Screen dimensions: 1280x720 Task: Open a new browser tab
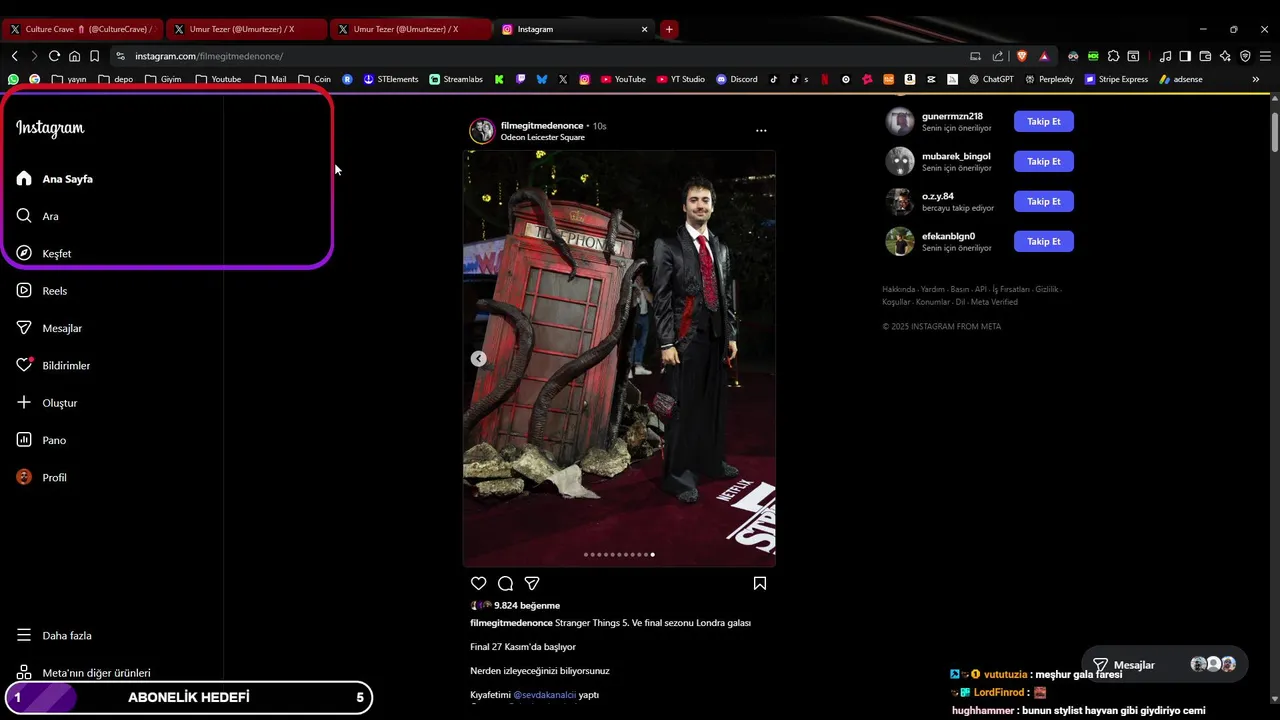(x=669, y=29)
